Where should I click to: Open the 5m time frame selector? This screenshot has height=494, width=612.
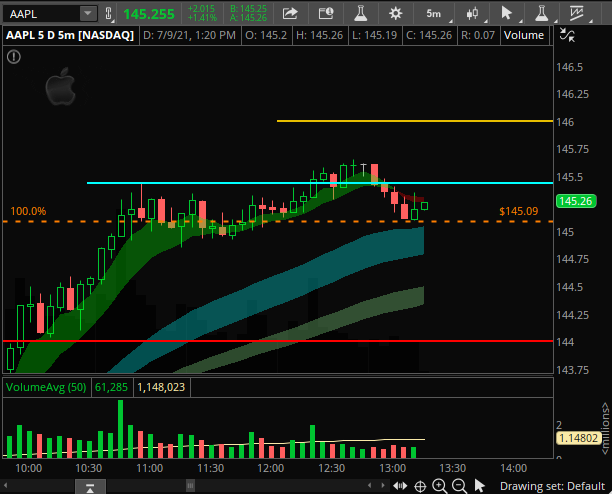434,14
